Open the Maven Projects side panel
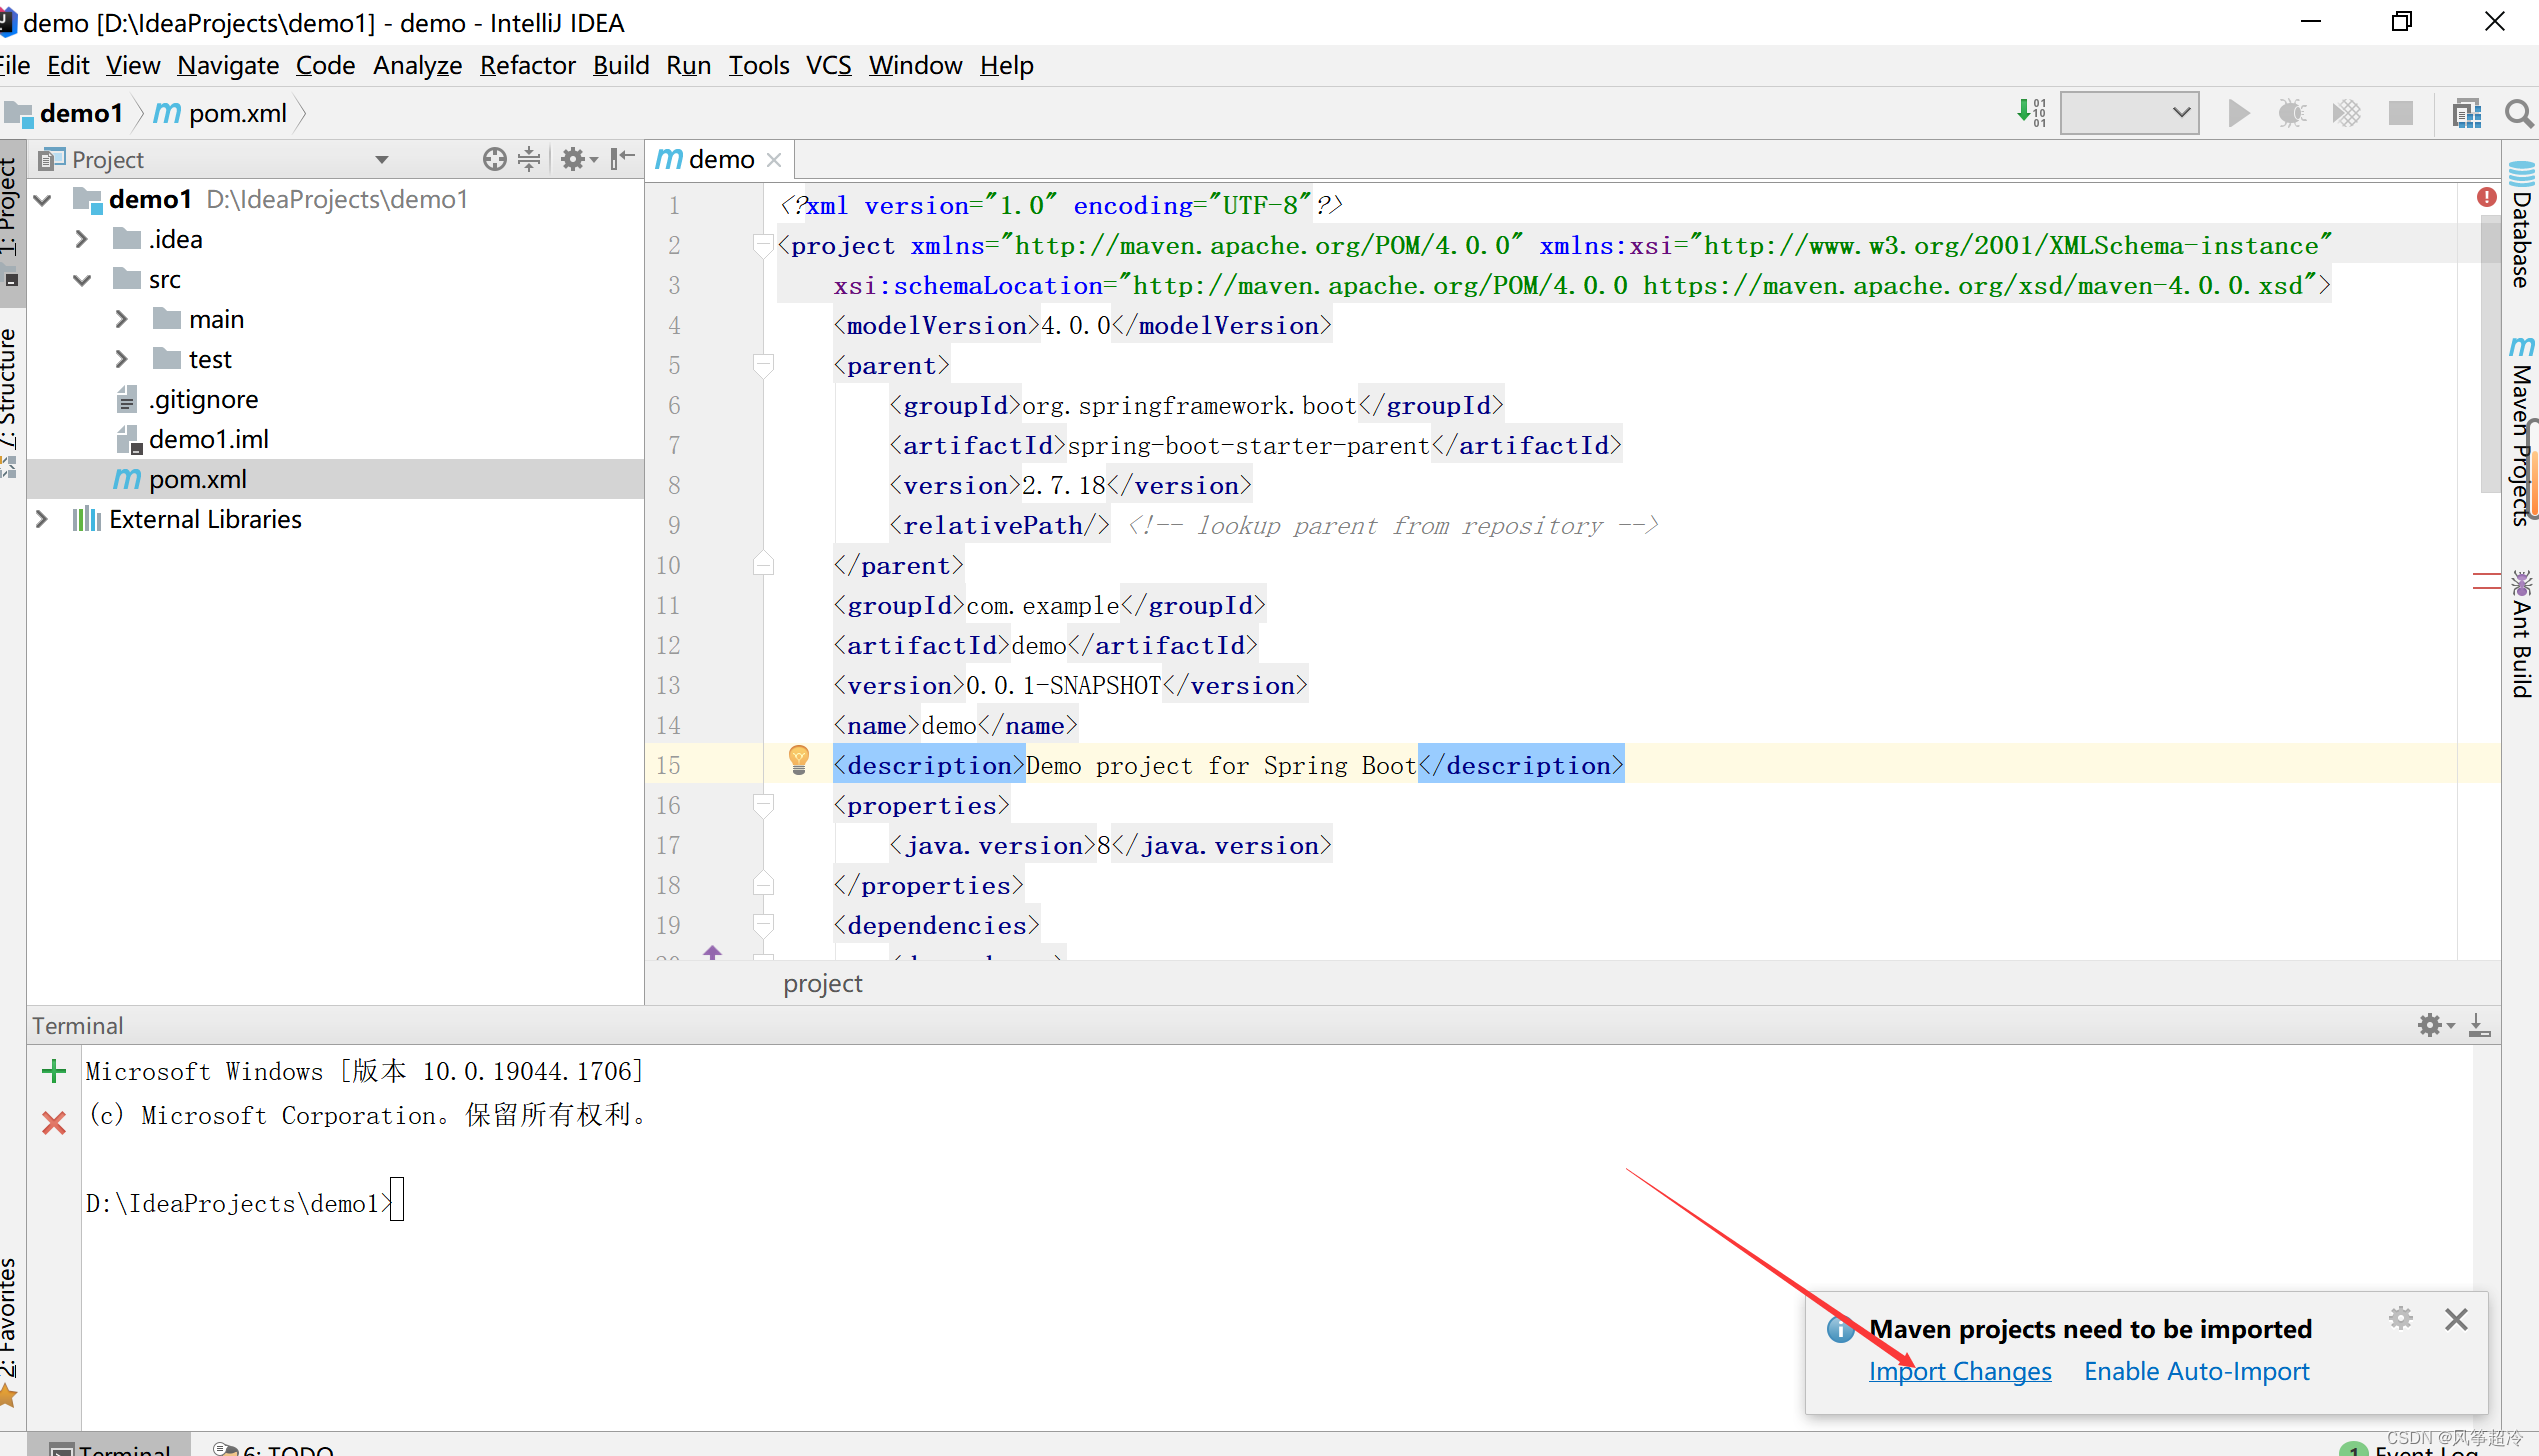The width and height of the screenshot is (2539, 1456). point(2521,430)
